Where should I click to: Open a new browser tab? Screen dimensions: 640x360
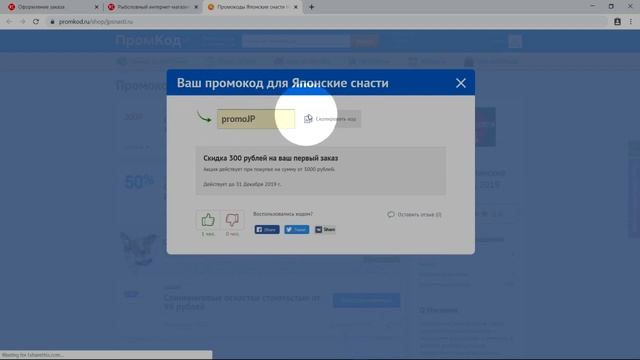click(311, 7)
